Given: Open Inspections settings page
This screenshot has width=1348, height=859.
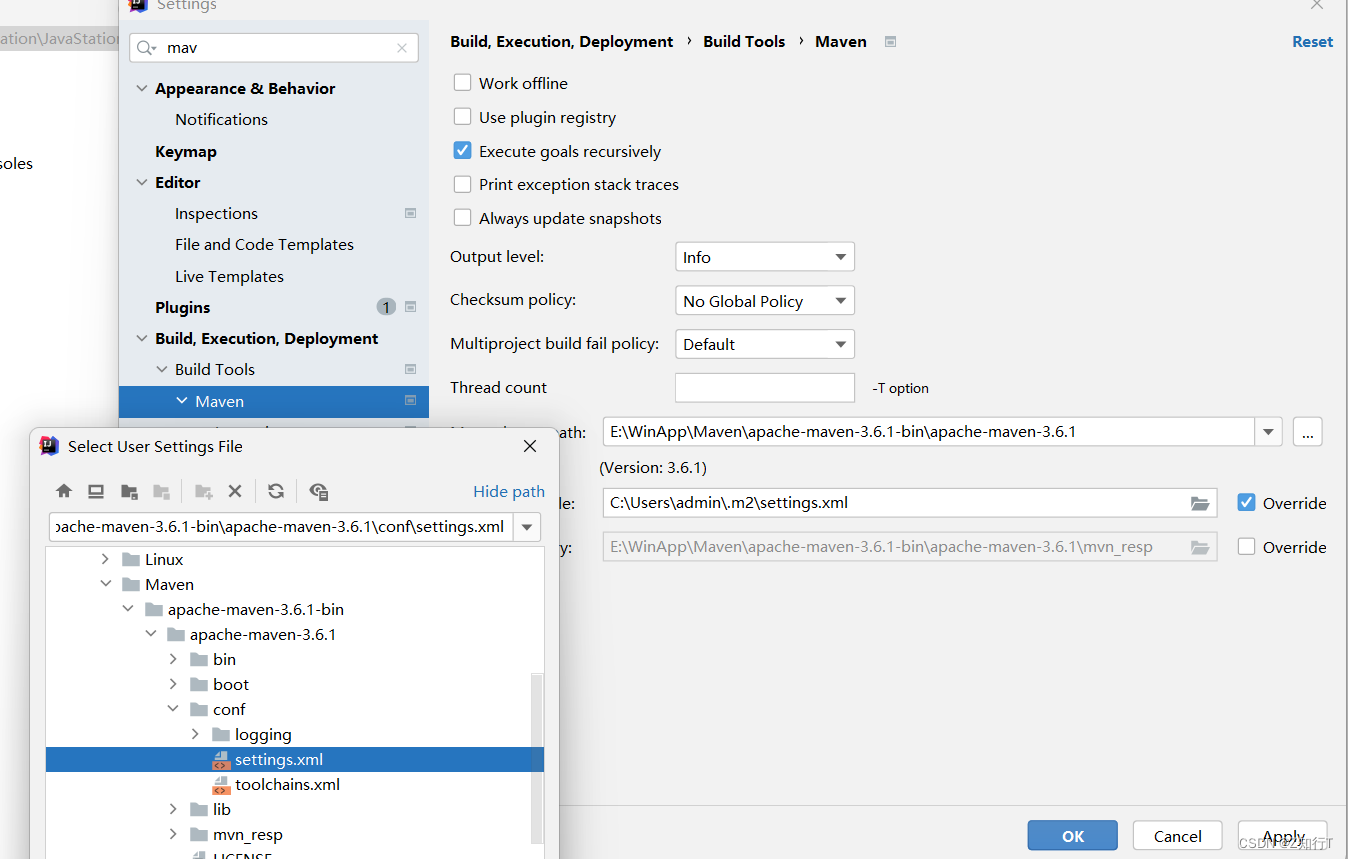Looking at the screenshot, I should click(x=216, y=213).
